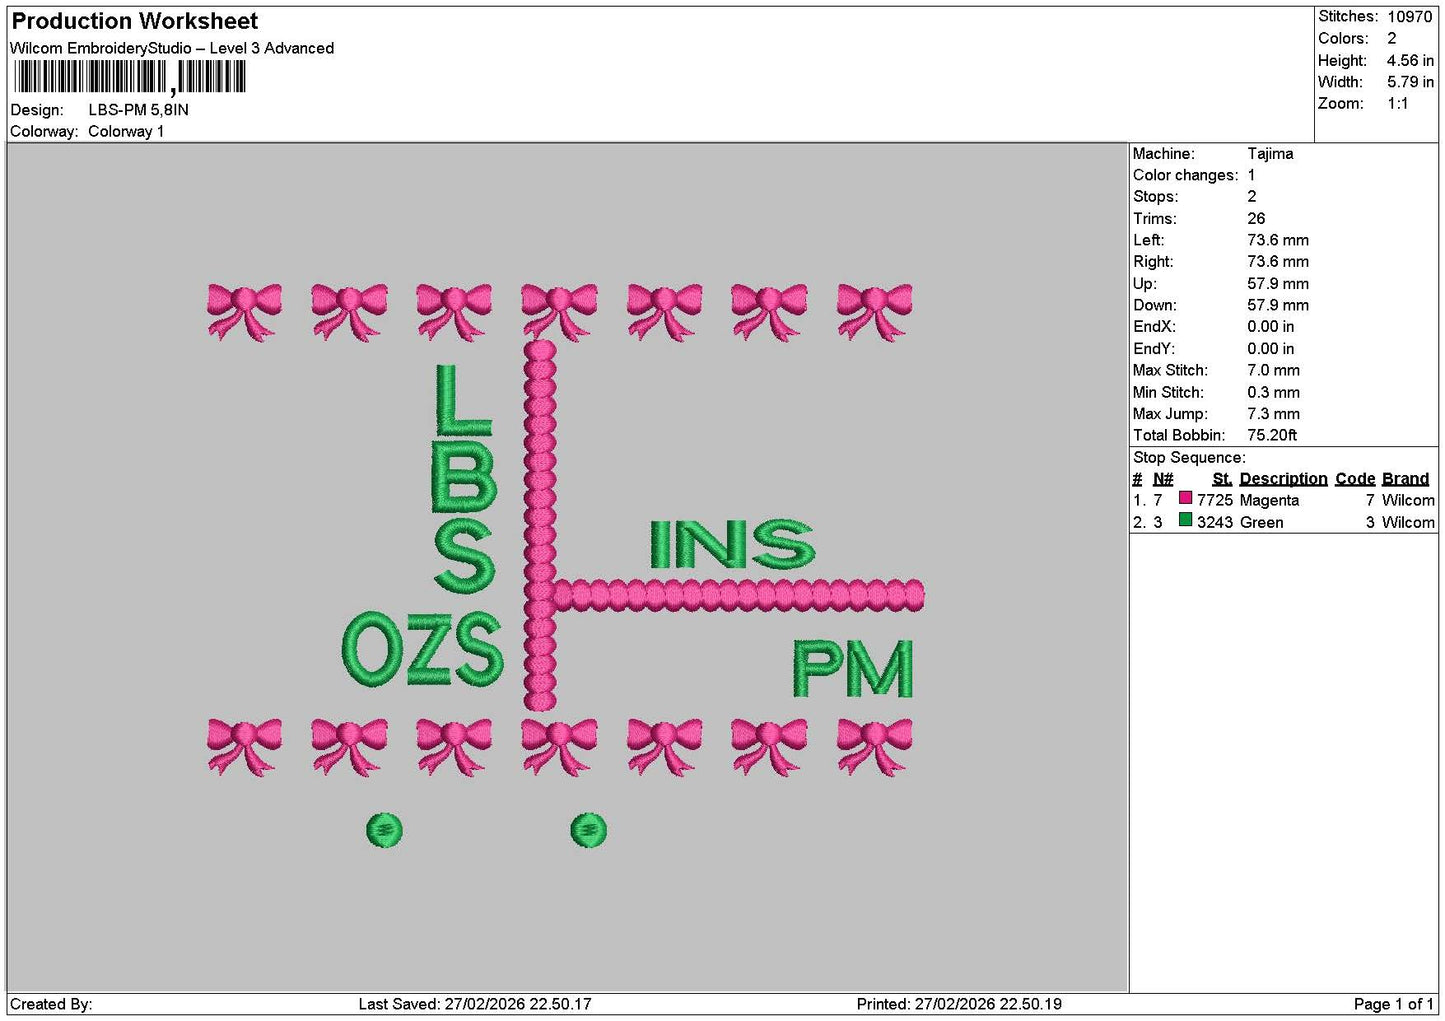Select the trims value 26
This screenshot has height=1021, width=1445.
pyautogui.click(x=1256, y=219)
